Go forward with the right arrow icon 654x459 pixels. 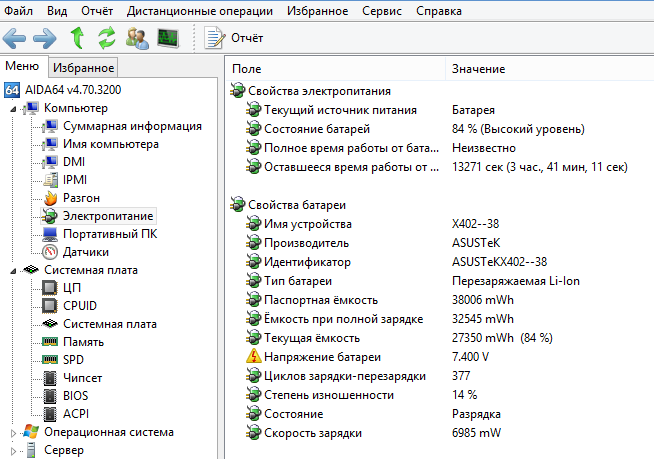tap(45, 38)
